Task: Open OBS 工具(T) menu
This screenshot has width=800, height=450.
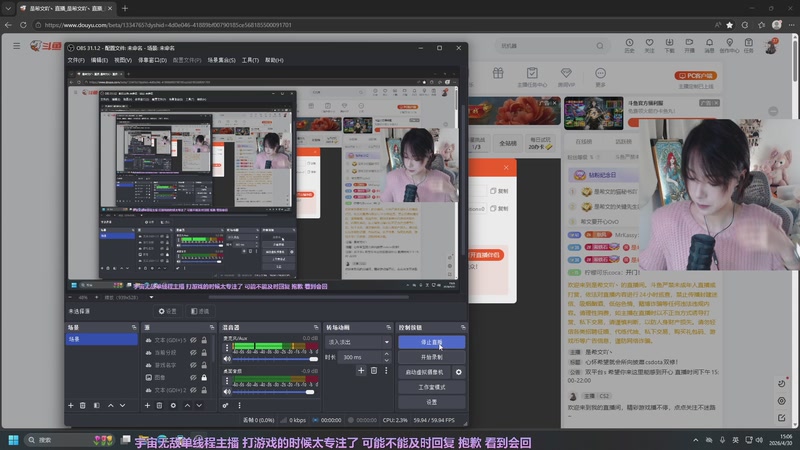Action: tap(250, 60)
